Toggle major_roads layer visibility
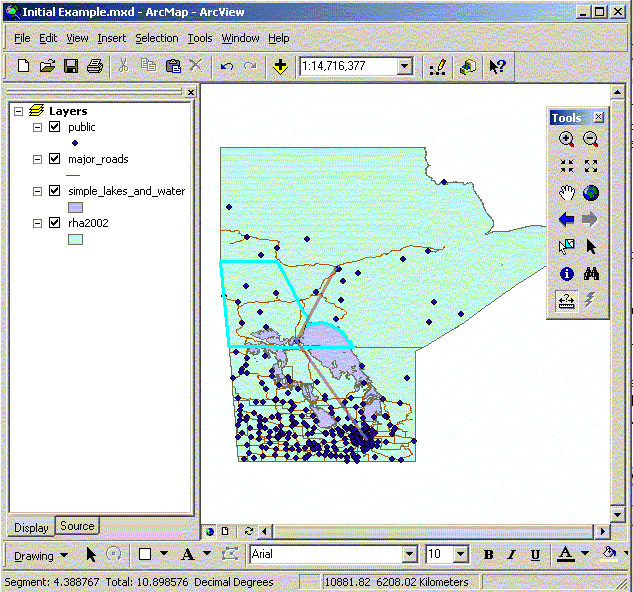The height and width of the screenshot is (592, 633). 55,159
